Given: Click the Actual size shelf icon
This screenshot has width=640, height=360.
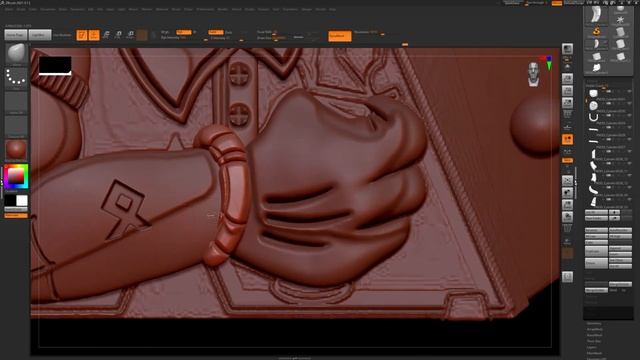Looking at the screenshot, I should point(567,103).
